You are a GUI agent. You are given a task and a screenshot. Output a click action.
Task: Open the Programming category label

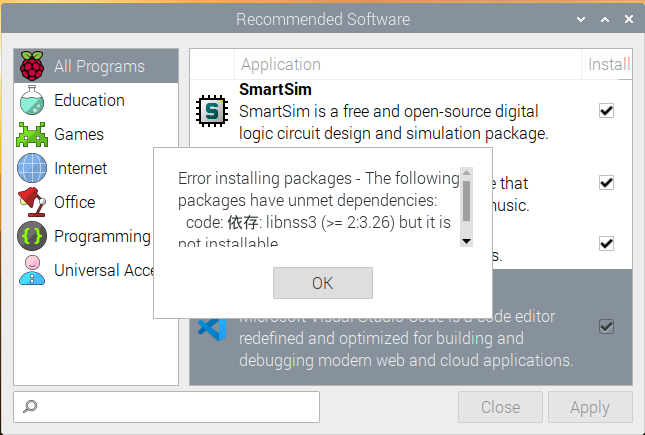(x=102, y=237)
